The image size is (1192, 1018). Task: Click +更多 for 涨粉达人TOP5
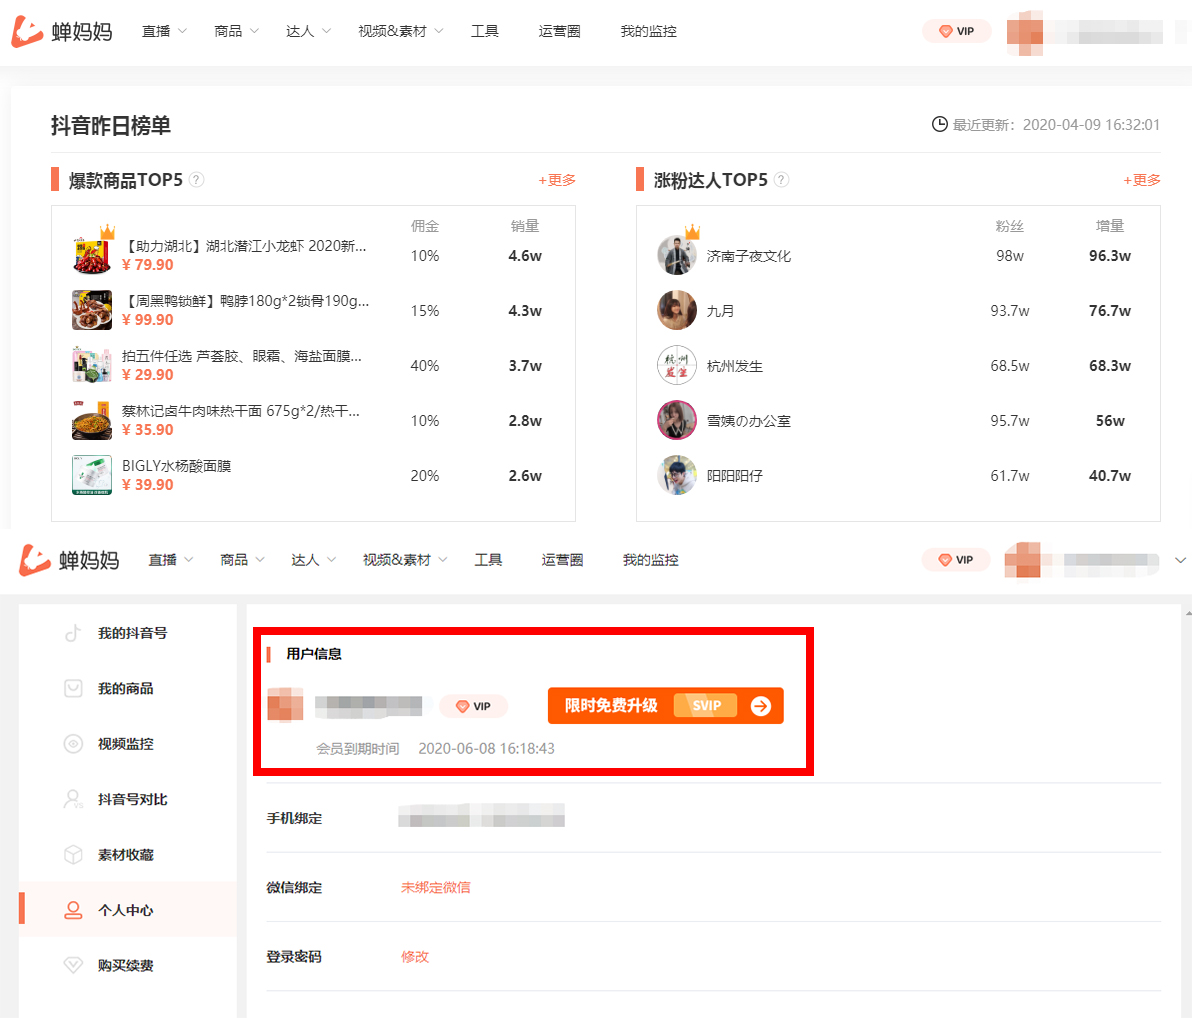pyautogui.click(x=1142, y=180)
